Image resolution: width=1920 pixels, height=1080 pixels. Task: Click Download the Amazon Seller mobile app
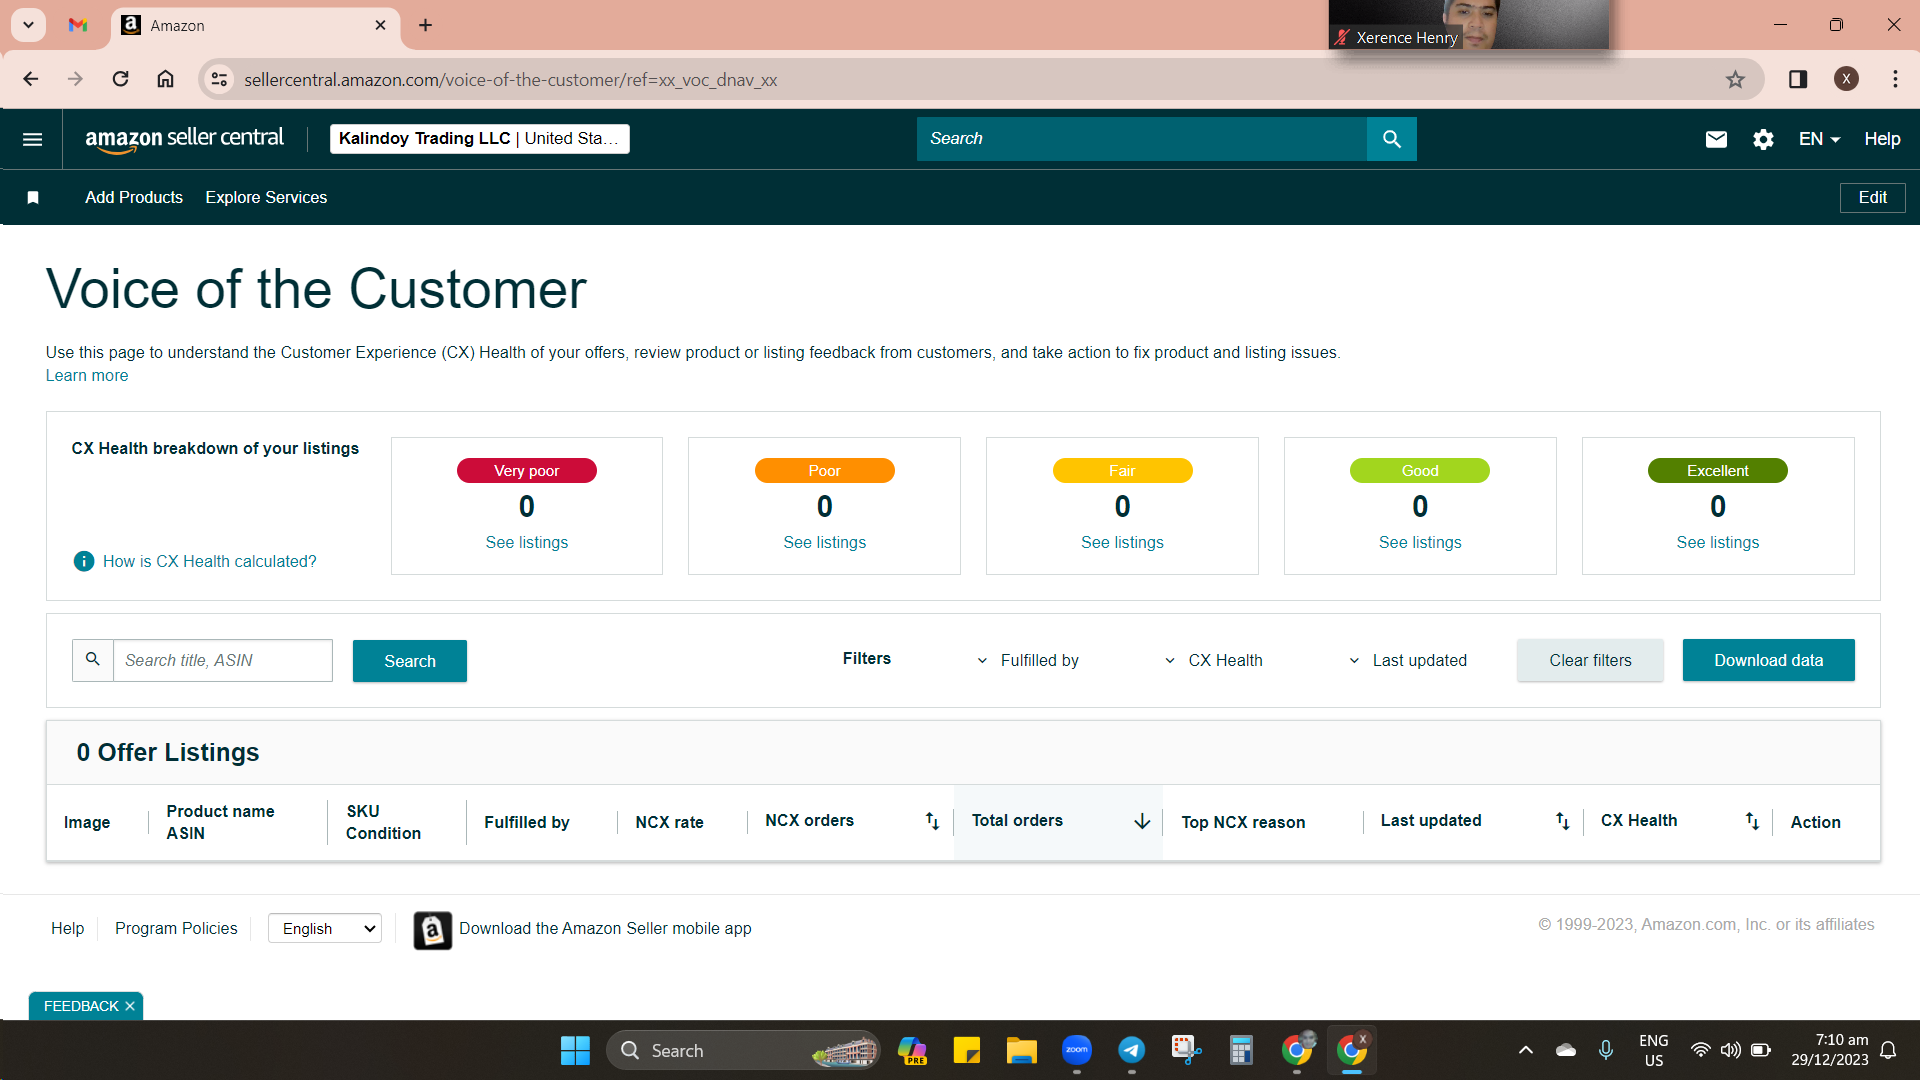click(x=605, y=929)
